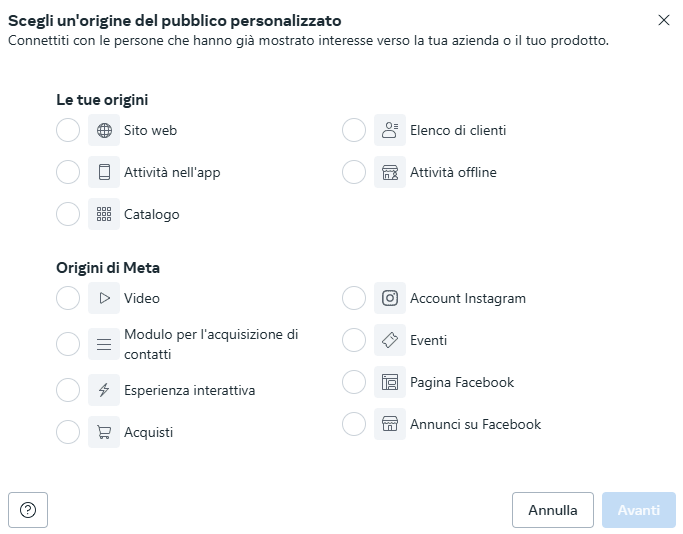The width and height of the screenshot is (683, 534).
Task: Click the person list icon for Elenco di clienti
Action: tap(390, 131)
